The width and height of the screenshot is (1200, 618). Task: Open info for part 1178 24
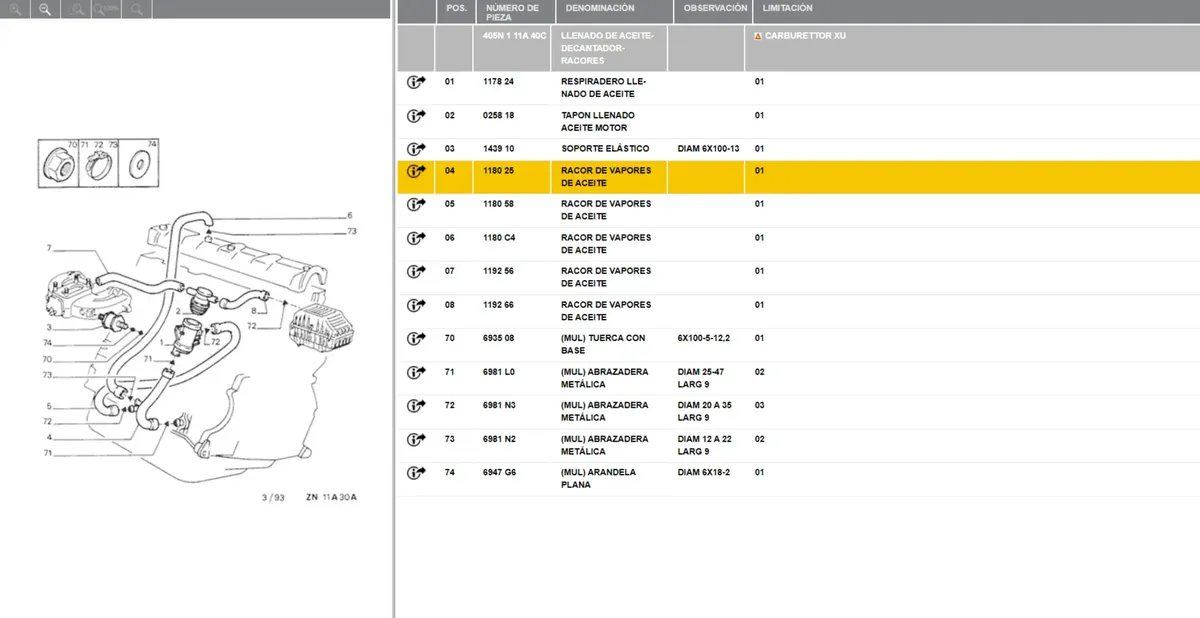(x=416, y=82)
